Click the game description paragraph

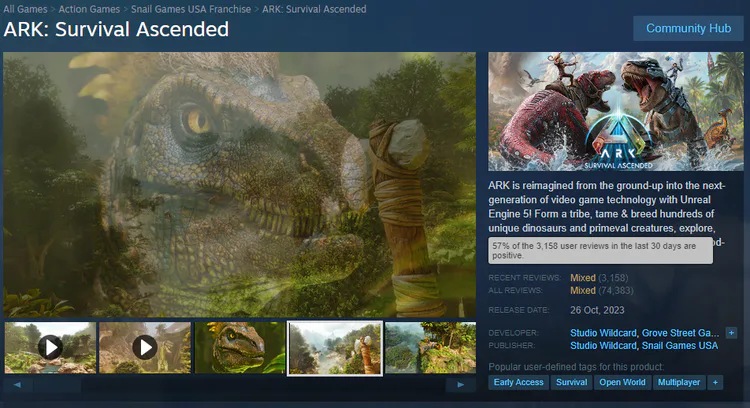point(607,213)
